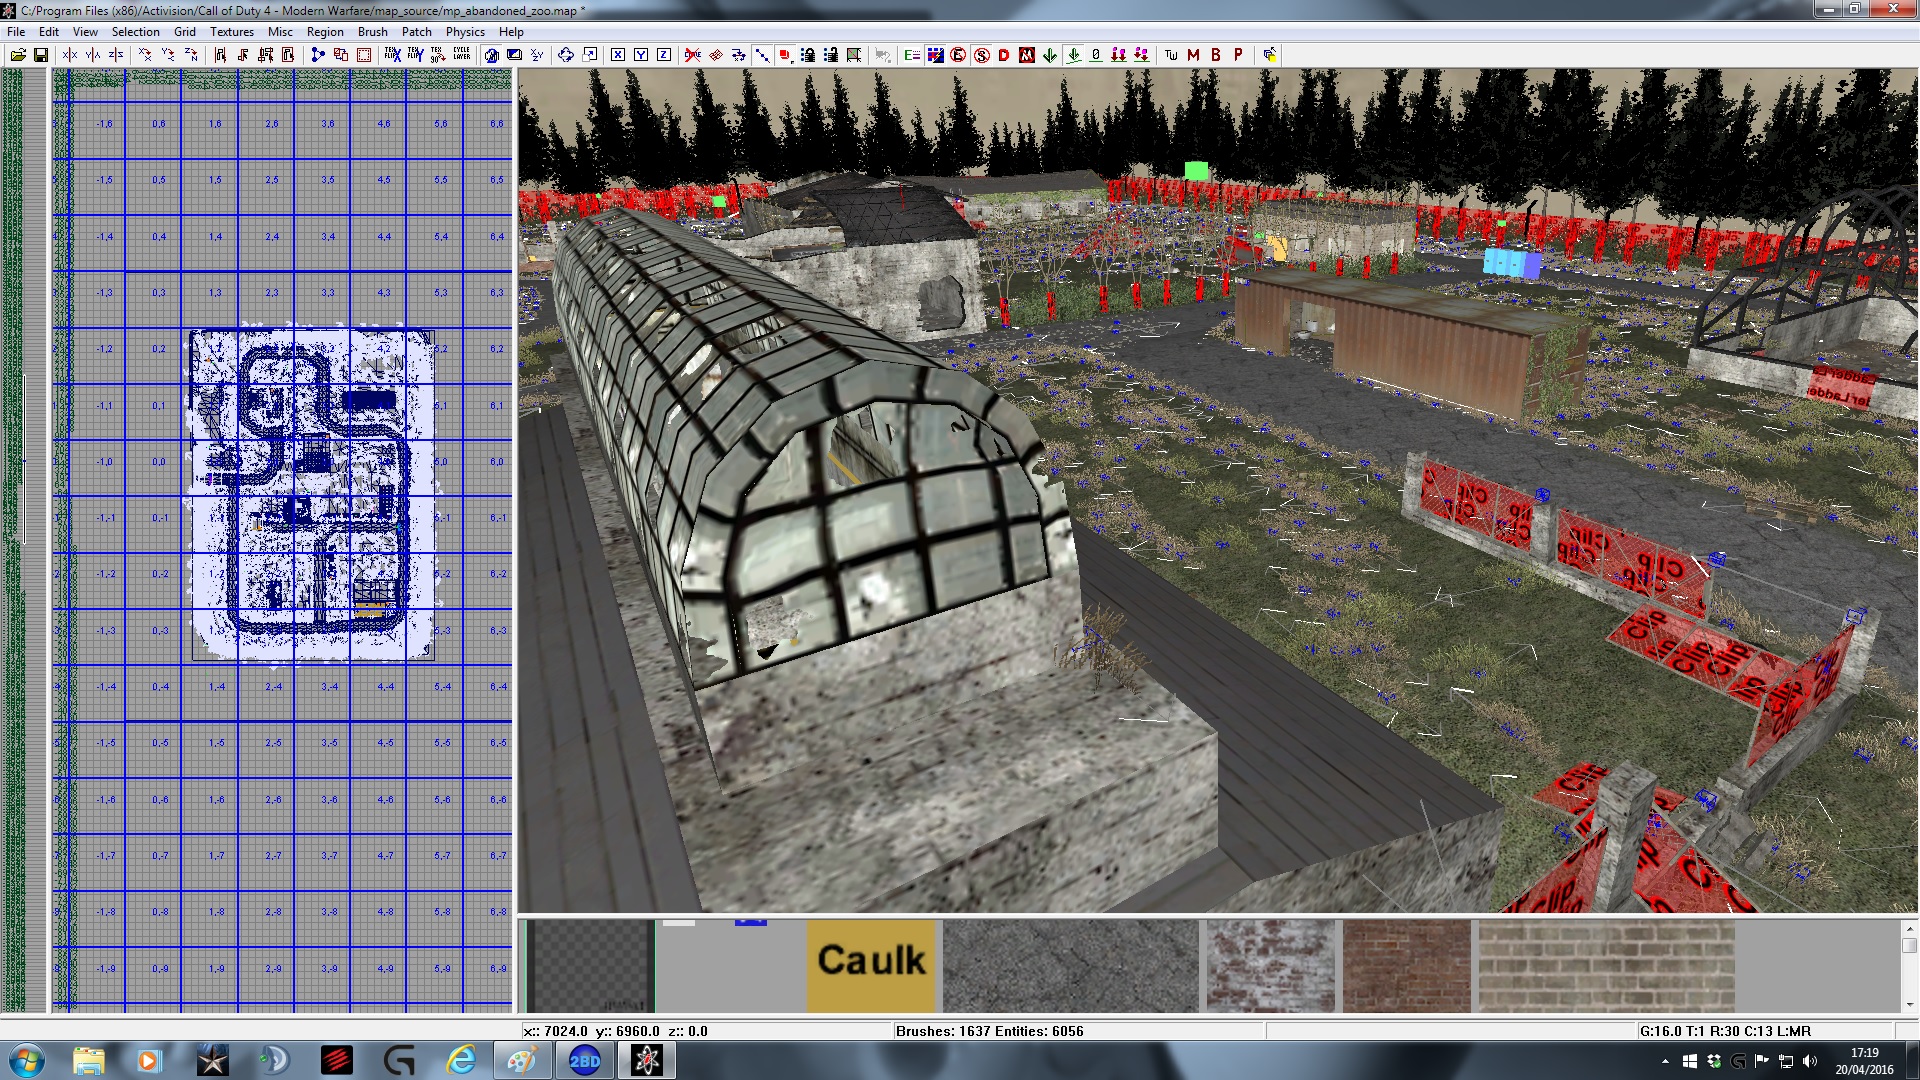Click the red B toolbar icon

tap(1216, 55)
